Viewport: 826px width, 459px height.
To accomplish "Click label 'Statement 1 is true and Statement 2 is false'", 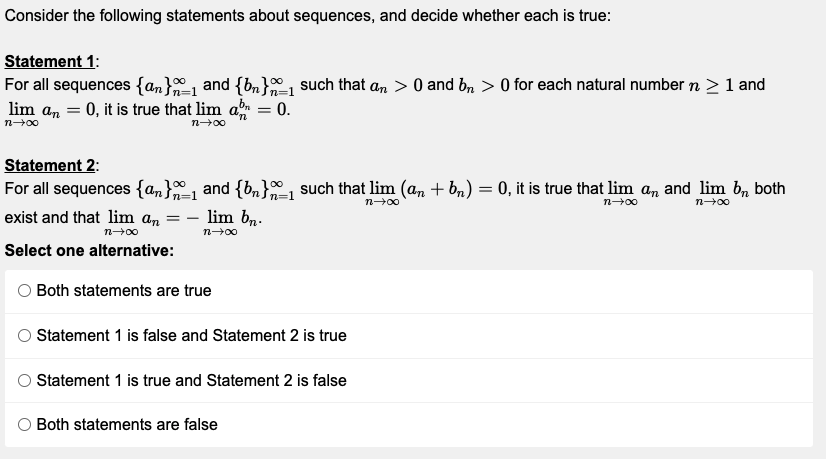I will 191,380.
